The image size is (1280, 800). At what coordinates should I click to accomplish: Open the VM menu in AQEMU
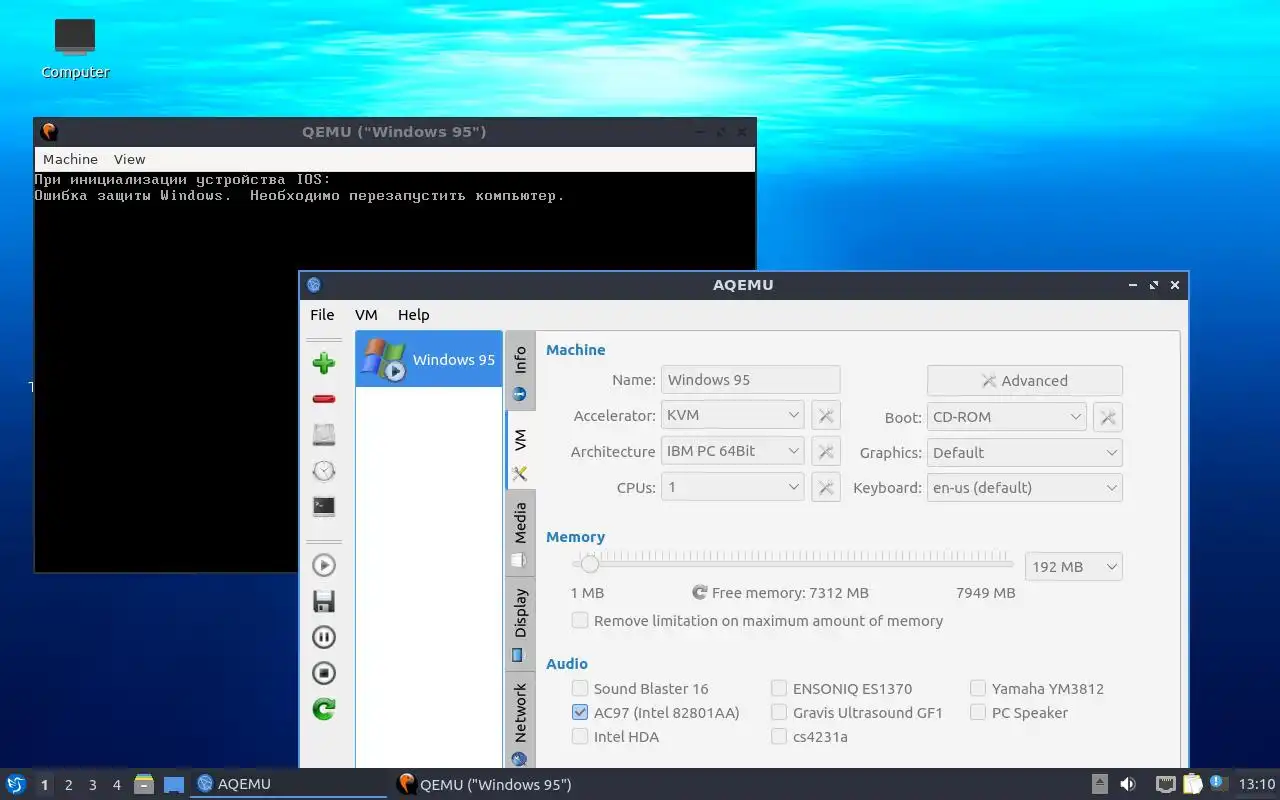click(x=366, y=314)
